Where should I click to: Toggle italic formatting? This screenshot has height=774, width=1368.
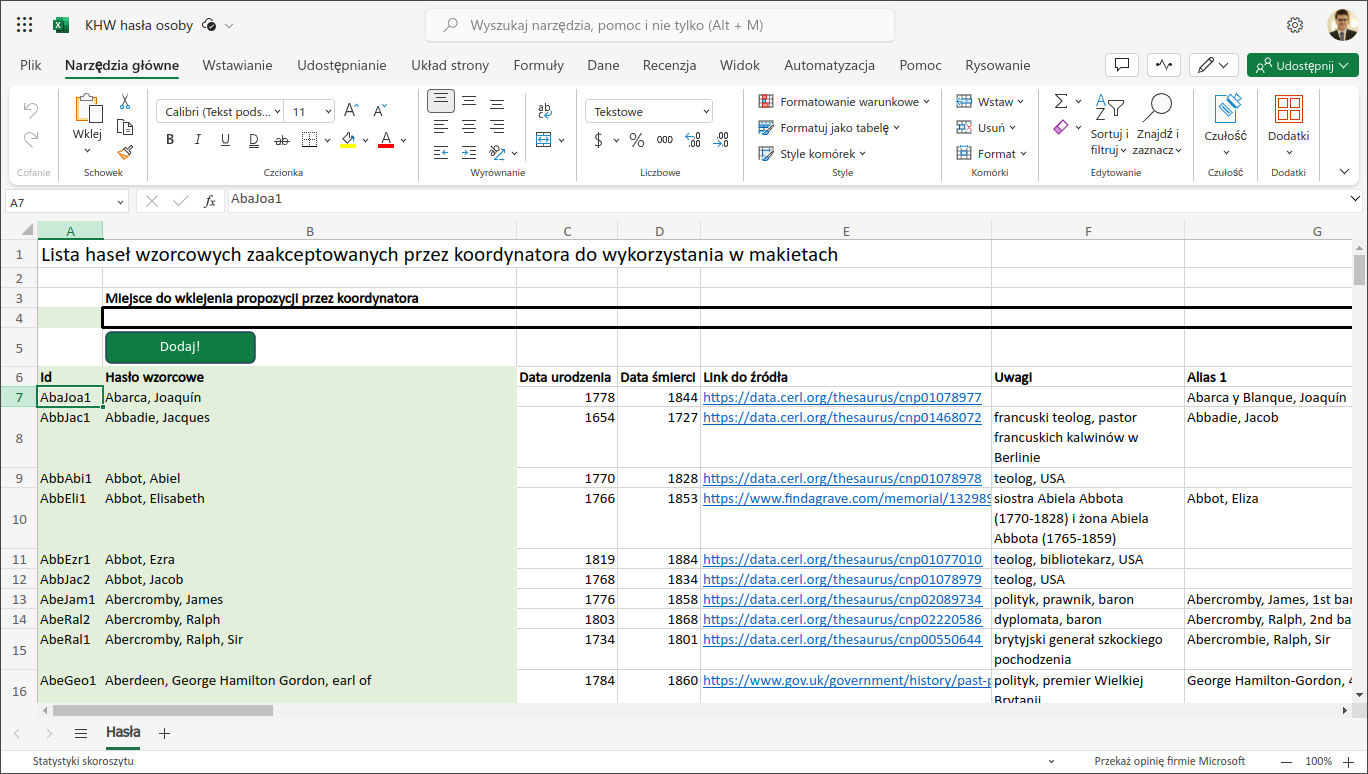(x=197, y=140)
